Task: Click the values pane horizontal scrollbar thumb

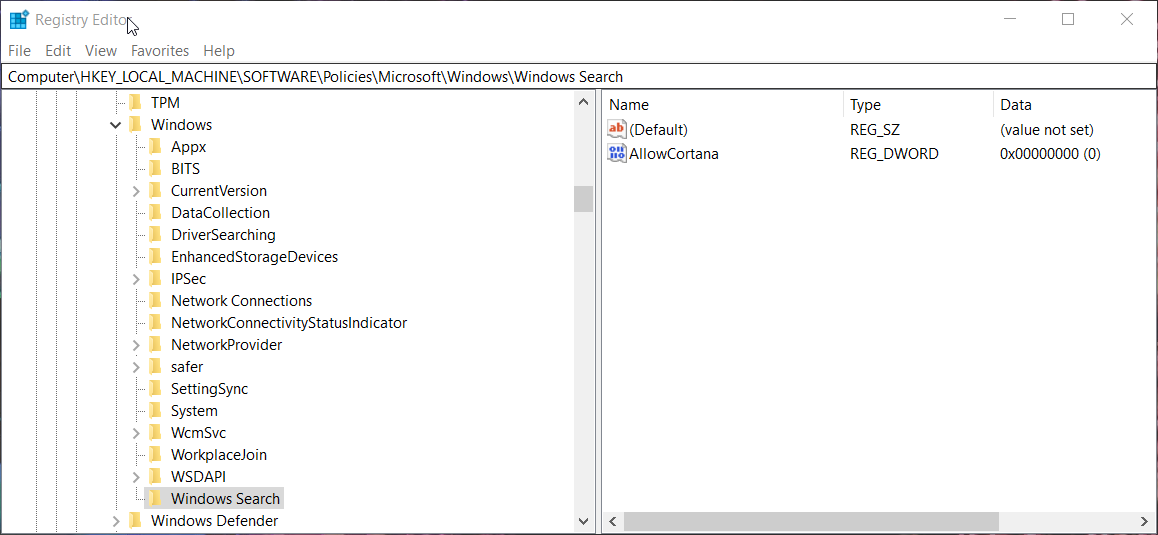Action: (811, 522)
